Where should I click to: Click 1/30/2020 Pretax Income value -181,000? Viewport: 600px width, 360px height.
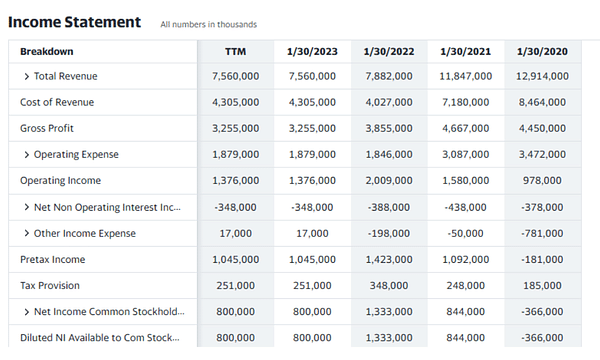pos(542,259)
